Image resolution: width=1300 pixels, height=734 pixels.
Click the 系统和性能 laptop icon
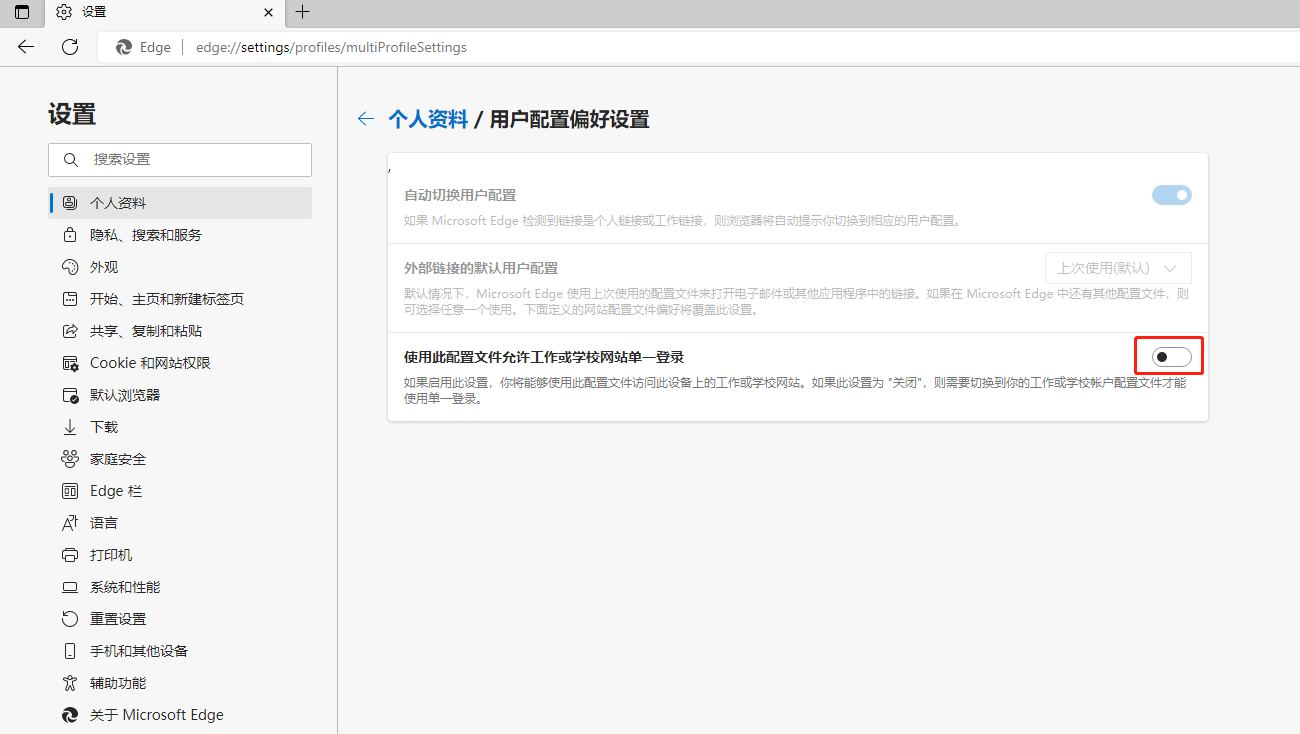click(x=70, y=587)
